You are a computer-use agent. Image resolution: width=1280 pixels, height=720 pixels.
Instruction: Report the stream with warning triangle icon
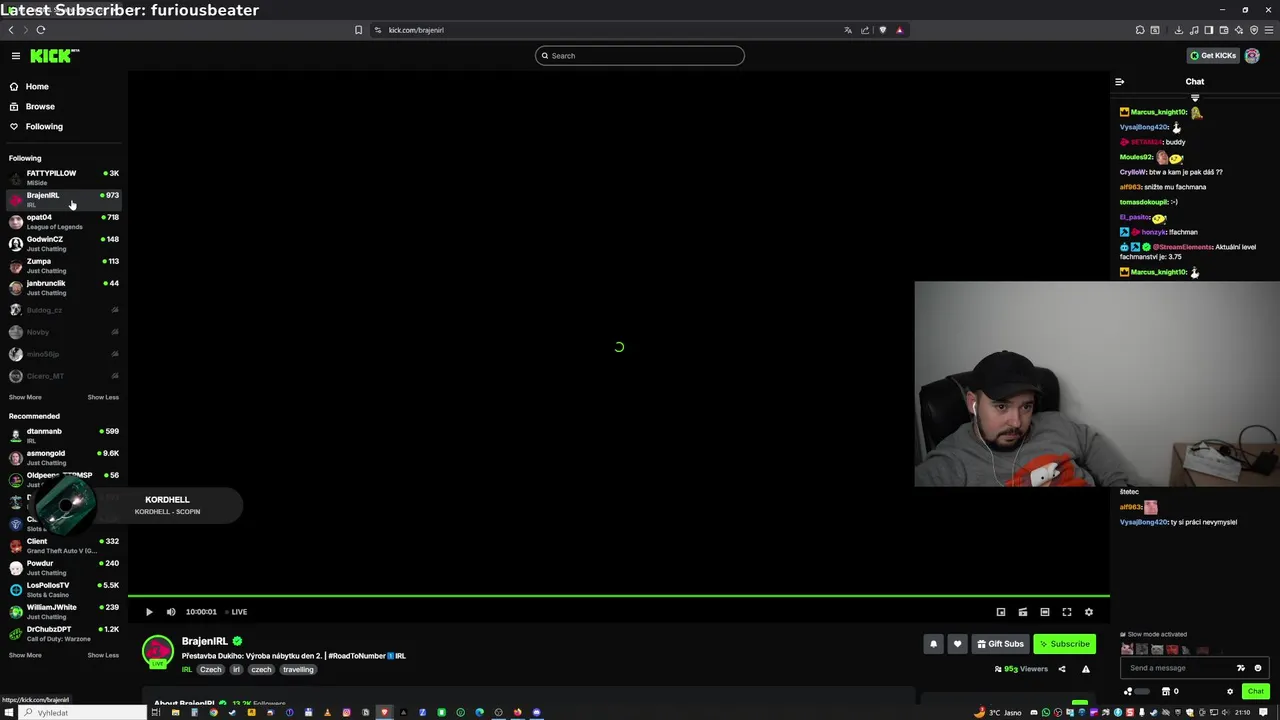coord(1086,669)
